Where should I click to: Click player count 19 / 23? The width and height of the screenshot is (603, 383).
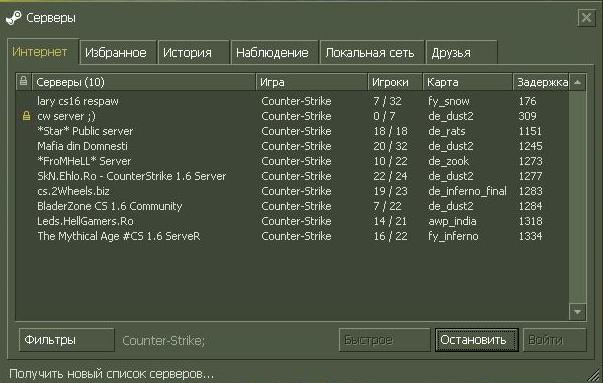click(390, 191)
